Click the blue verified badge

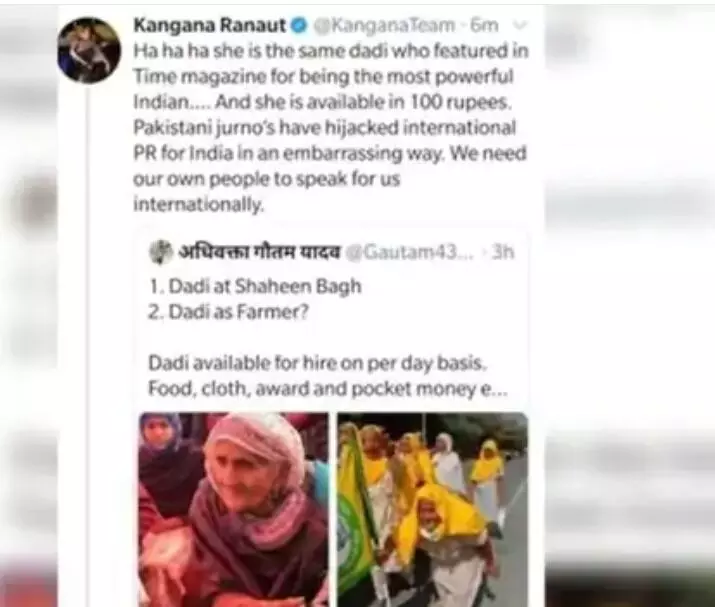(x=299, y=26)
